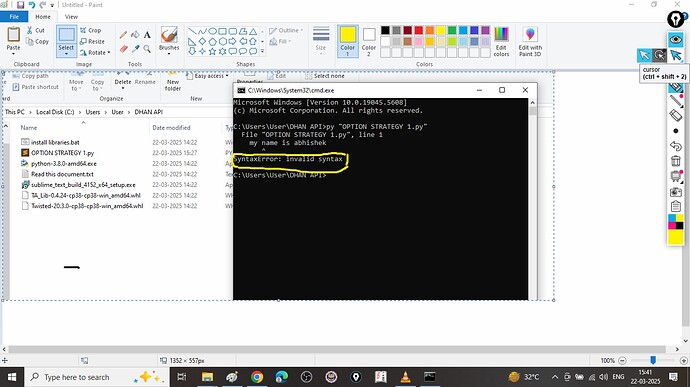
Task: Click the overlay yellow color swatch
Action: point(675,237)
